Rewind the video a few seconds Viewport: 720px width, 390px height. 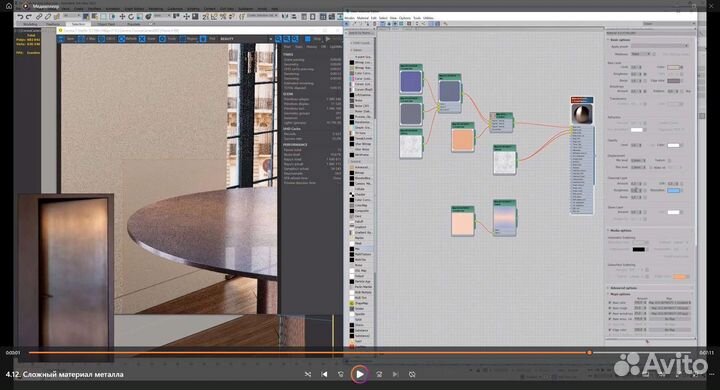pos(341,374)
